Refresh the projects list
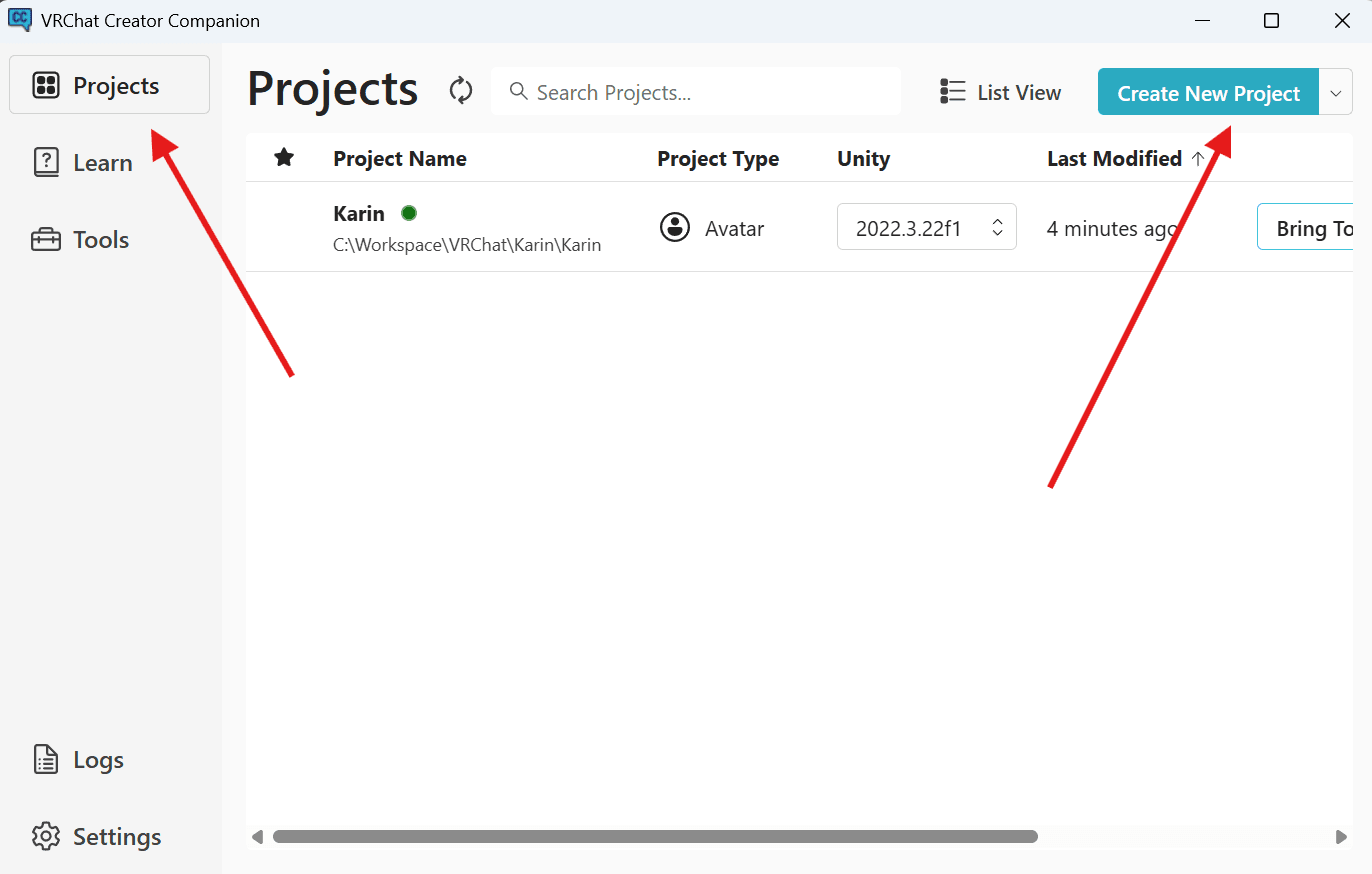Screen dimensions: 1372x874 [x=460, y=90]
